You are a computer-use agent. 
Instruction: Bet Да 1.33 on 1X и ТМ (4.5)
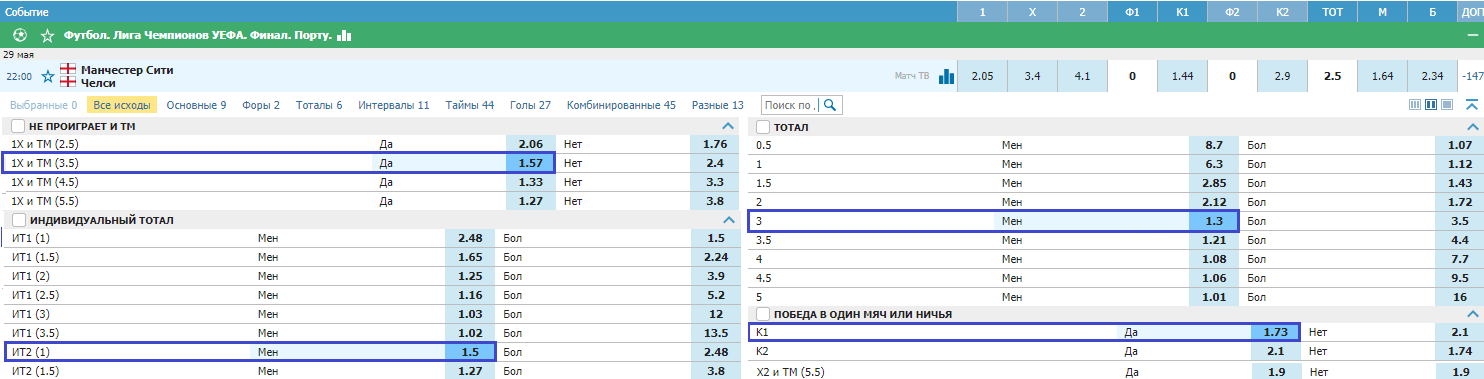click(x=530, y=182)
